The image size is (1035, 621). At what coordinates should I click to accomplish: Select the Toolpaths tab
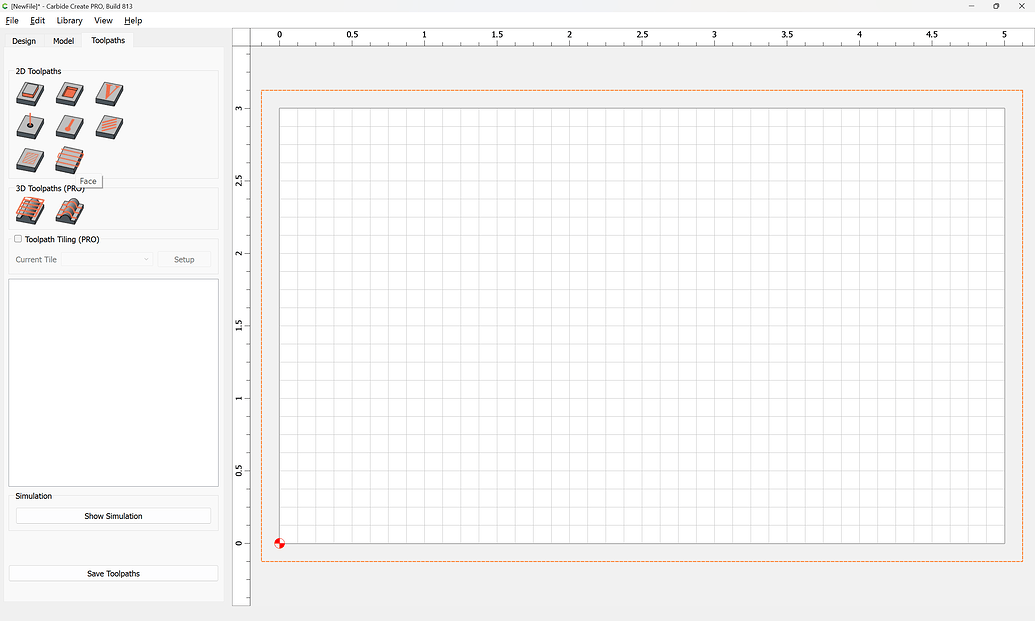pyautogui.click(x=108, y=40)
